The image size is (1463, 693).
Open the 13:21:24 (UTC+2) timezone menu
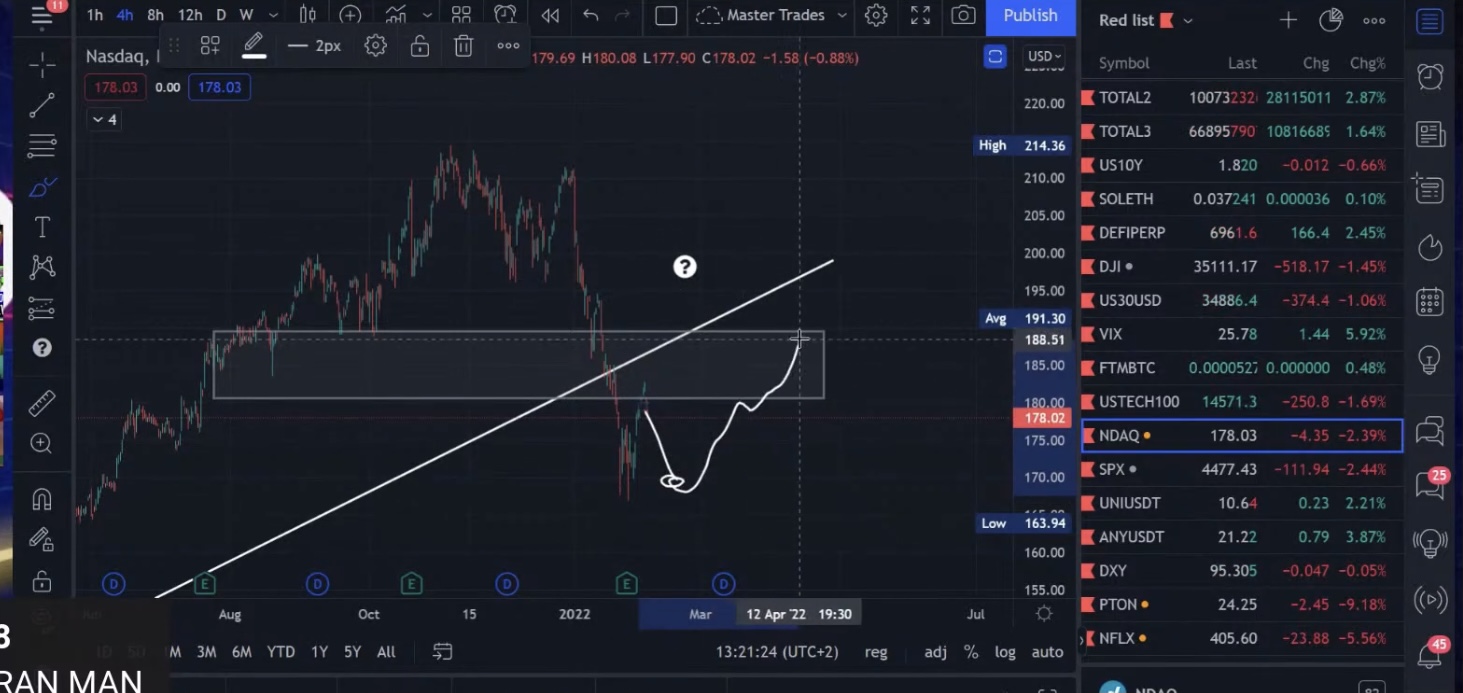[x=777, y=652]
